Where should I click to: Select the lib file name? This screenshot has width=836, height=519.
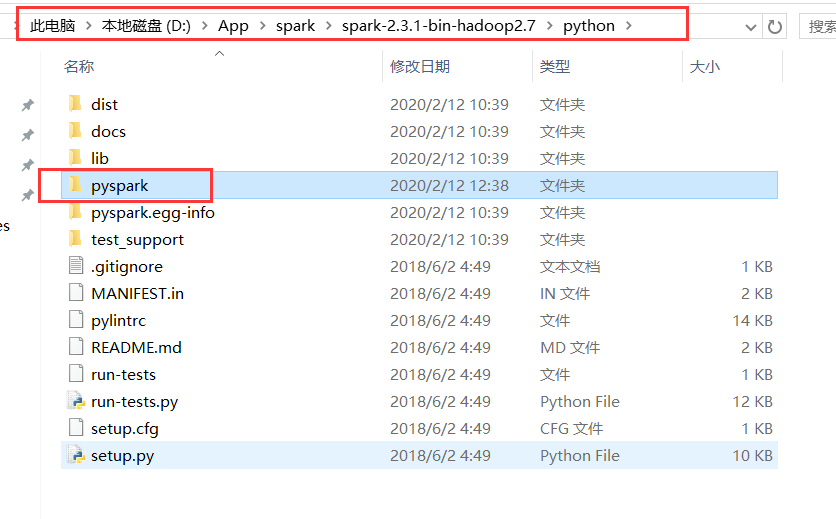(100, 158)
